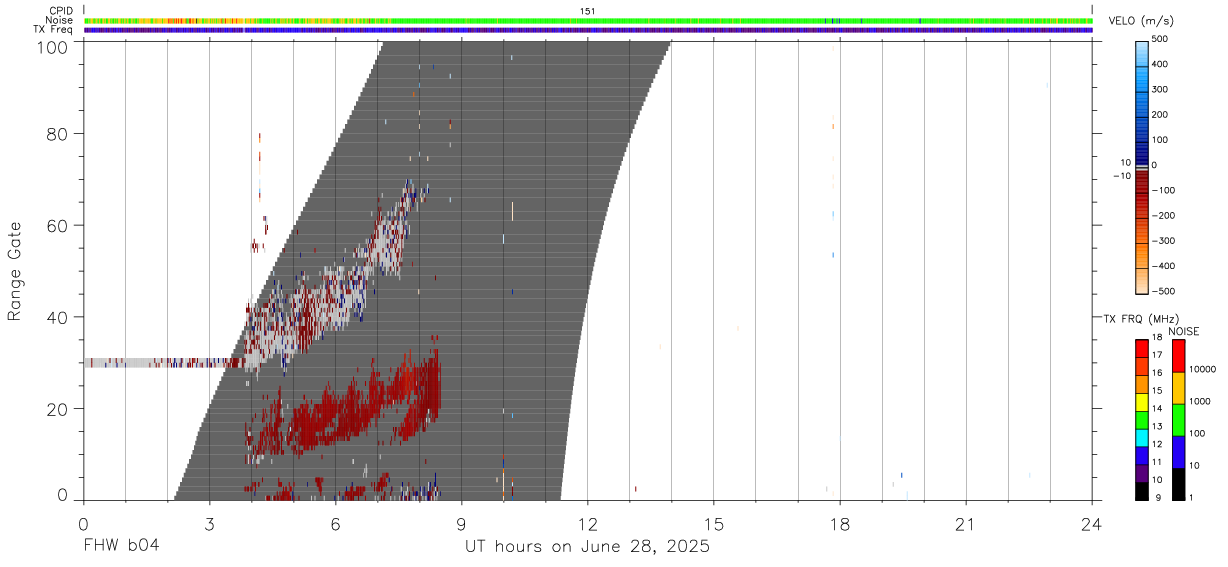Click x-axis tick label 12
This screenshot has height=567, width=1228.
588,524
